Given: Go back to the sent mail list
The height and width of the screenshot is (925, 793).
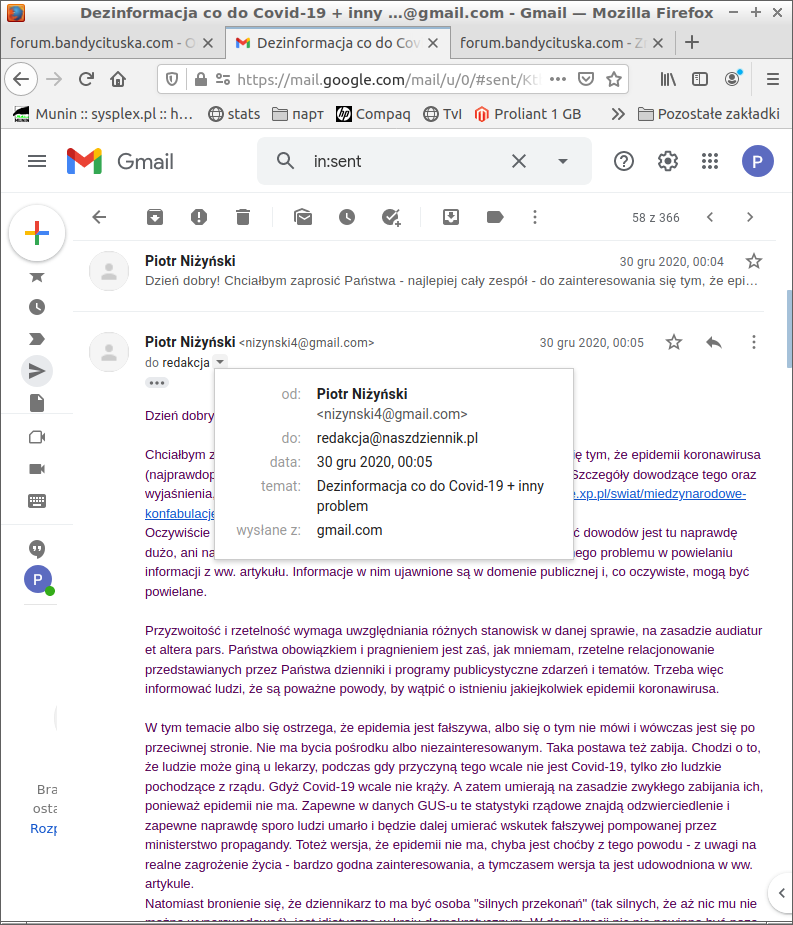Looking at the screenshot, I should coord(99,217).
